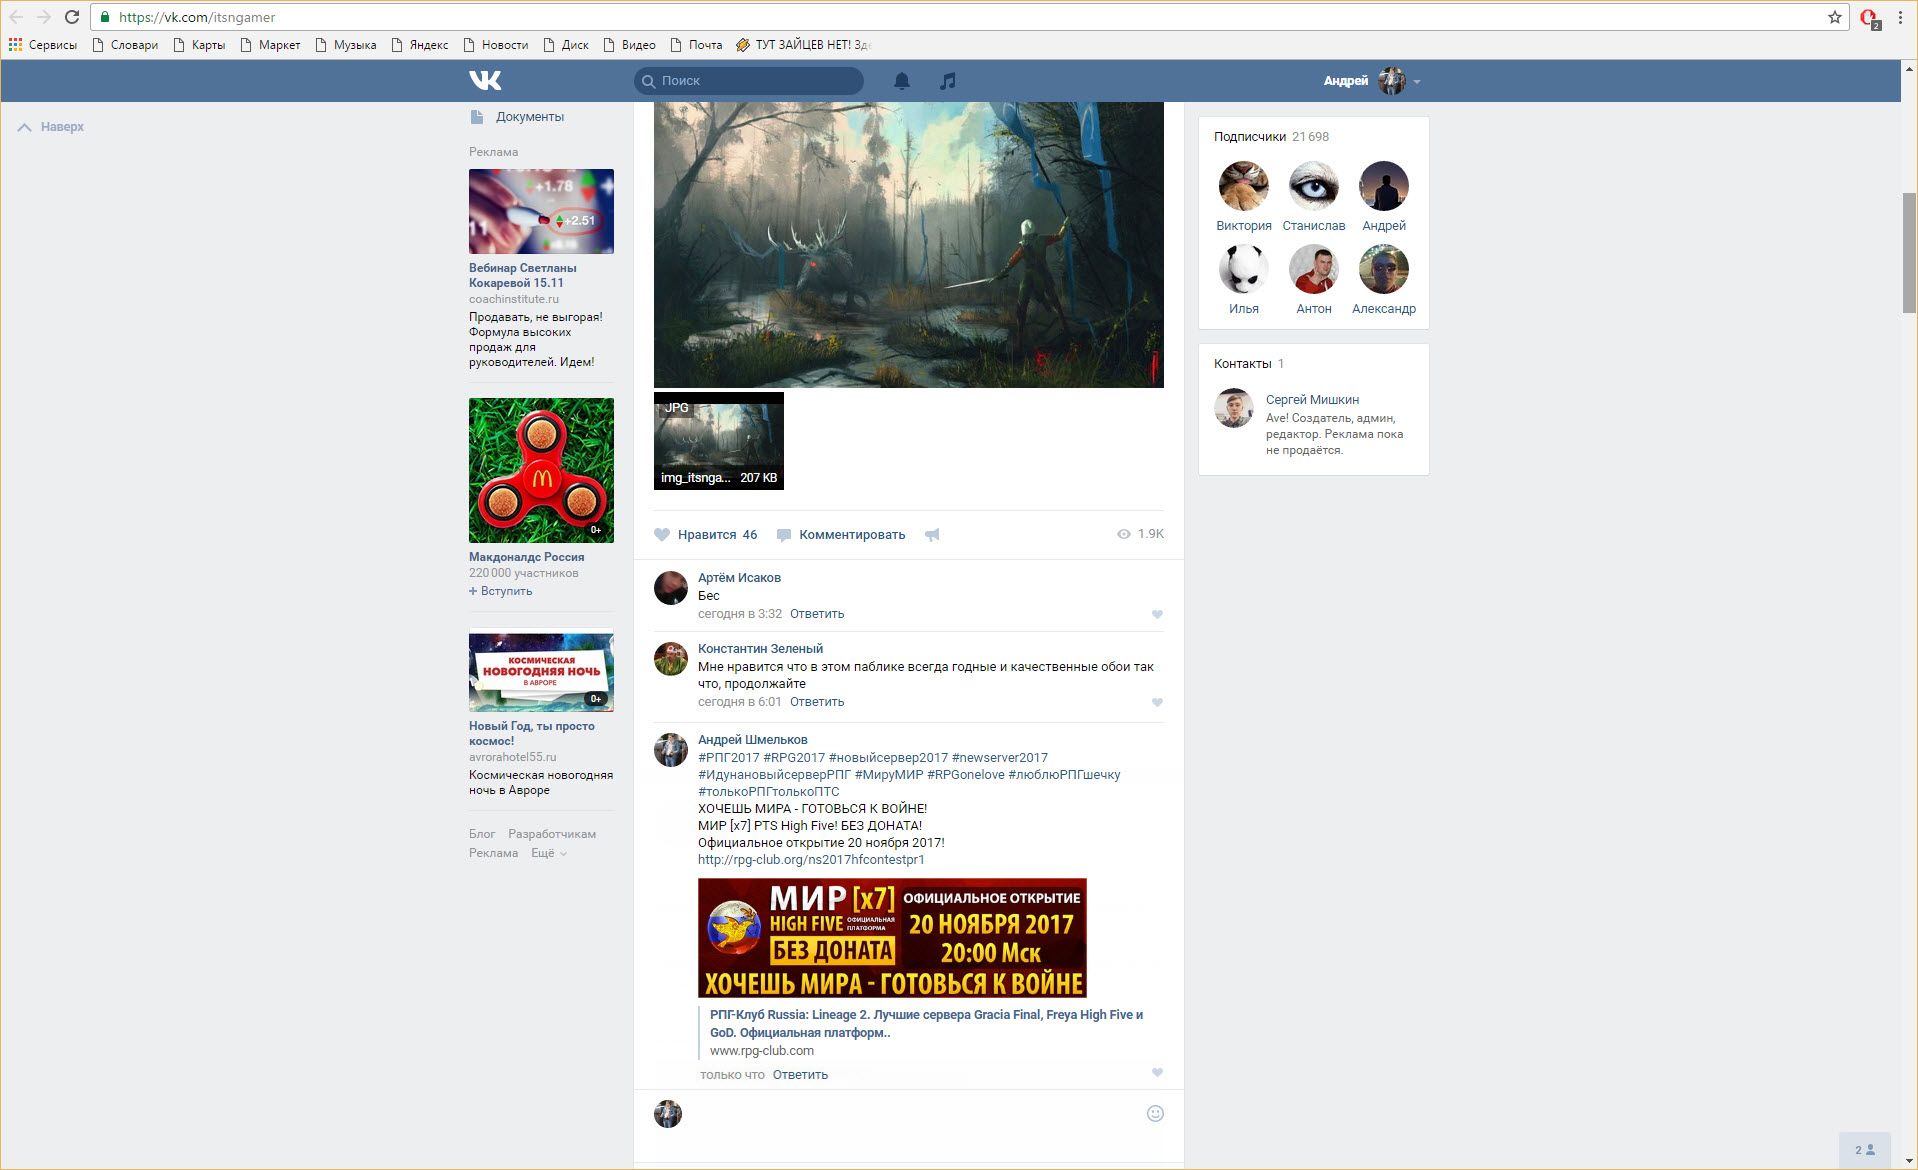Viewport: 1918px width, 1170px height.
Task: Like Константин Зеленый's comment heart
Action: [x=1157, y=703]
